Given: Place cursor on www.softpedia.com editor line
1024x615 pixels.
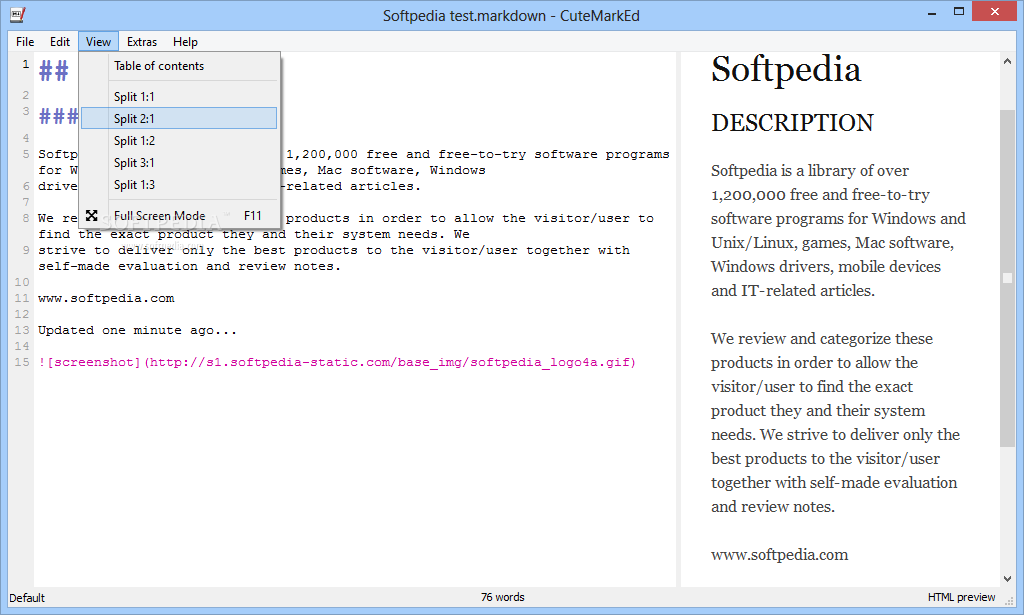Looking at the screenshot, I should point(106,298).
